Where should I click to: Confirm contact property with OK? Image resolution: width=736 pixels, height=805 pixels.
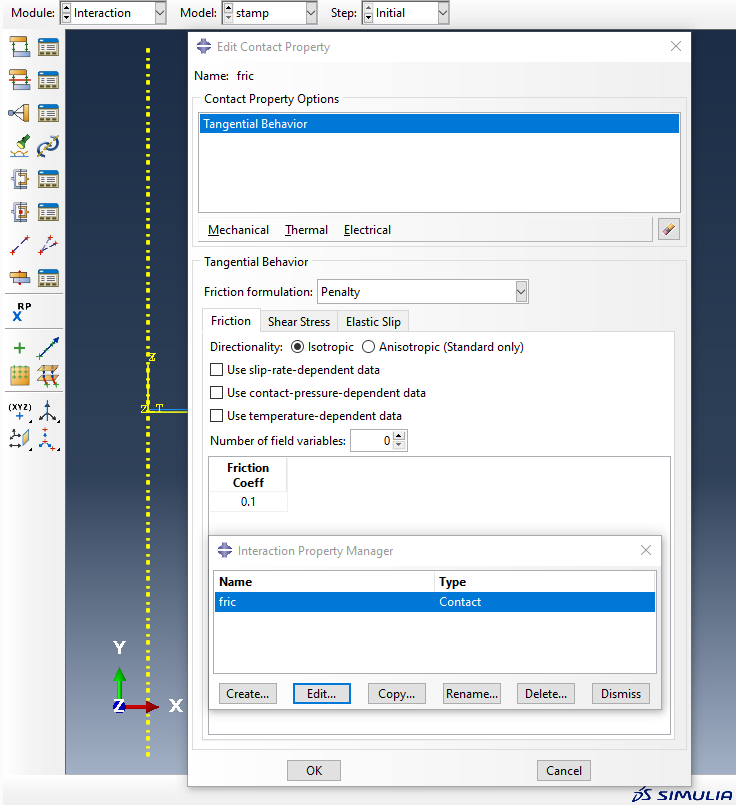314,771
